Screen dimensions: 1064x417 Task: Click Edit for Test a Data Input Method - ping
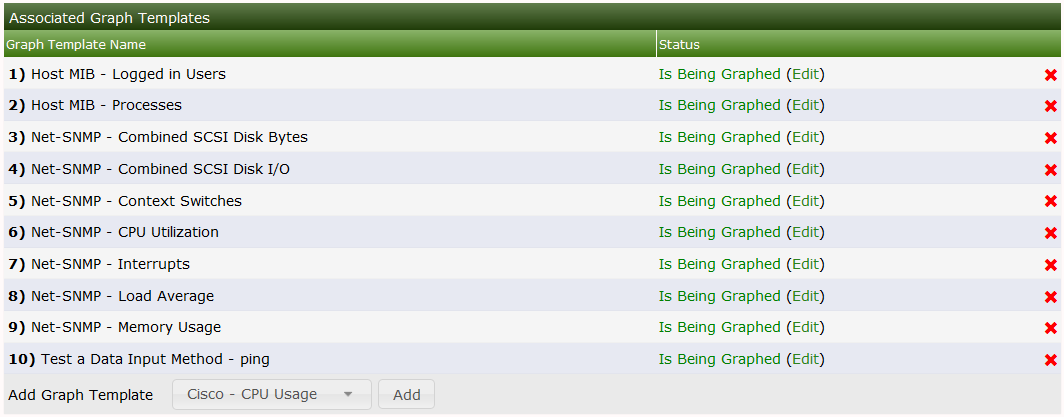point(805,359)
